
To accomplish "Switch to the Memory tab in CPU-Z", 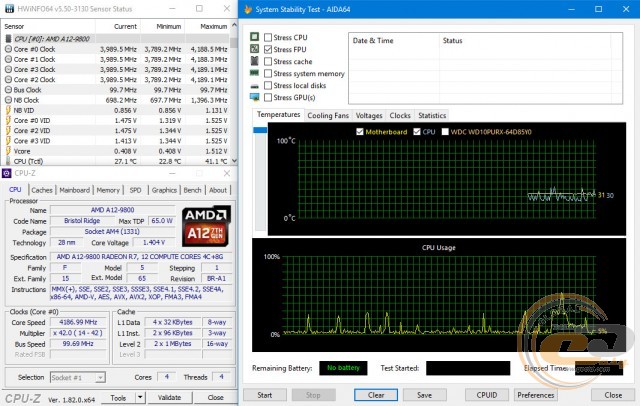I will (108, 190).
